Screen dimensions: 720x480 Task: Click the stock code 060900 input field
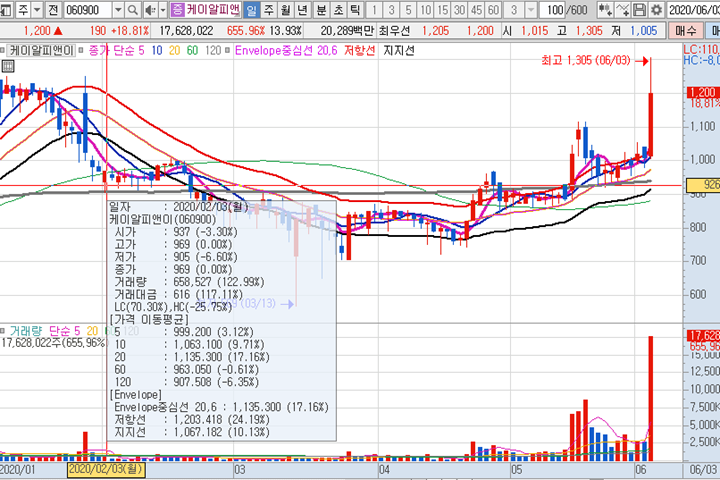pyautogui.click(x=88, y=9)
